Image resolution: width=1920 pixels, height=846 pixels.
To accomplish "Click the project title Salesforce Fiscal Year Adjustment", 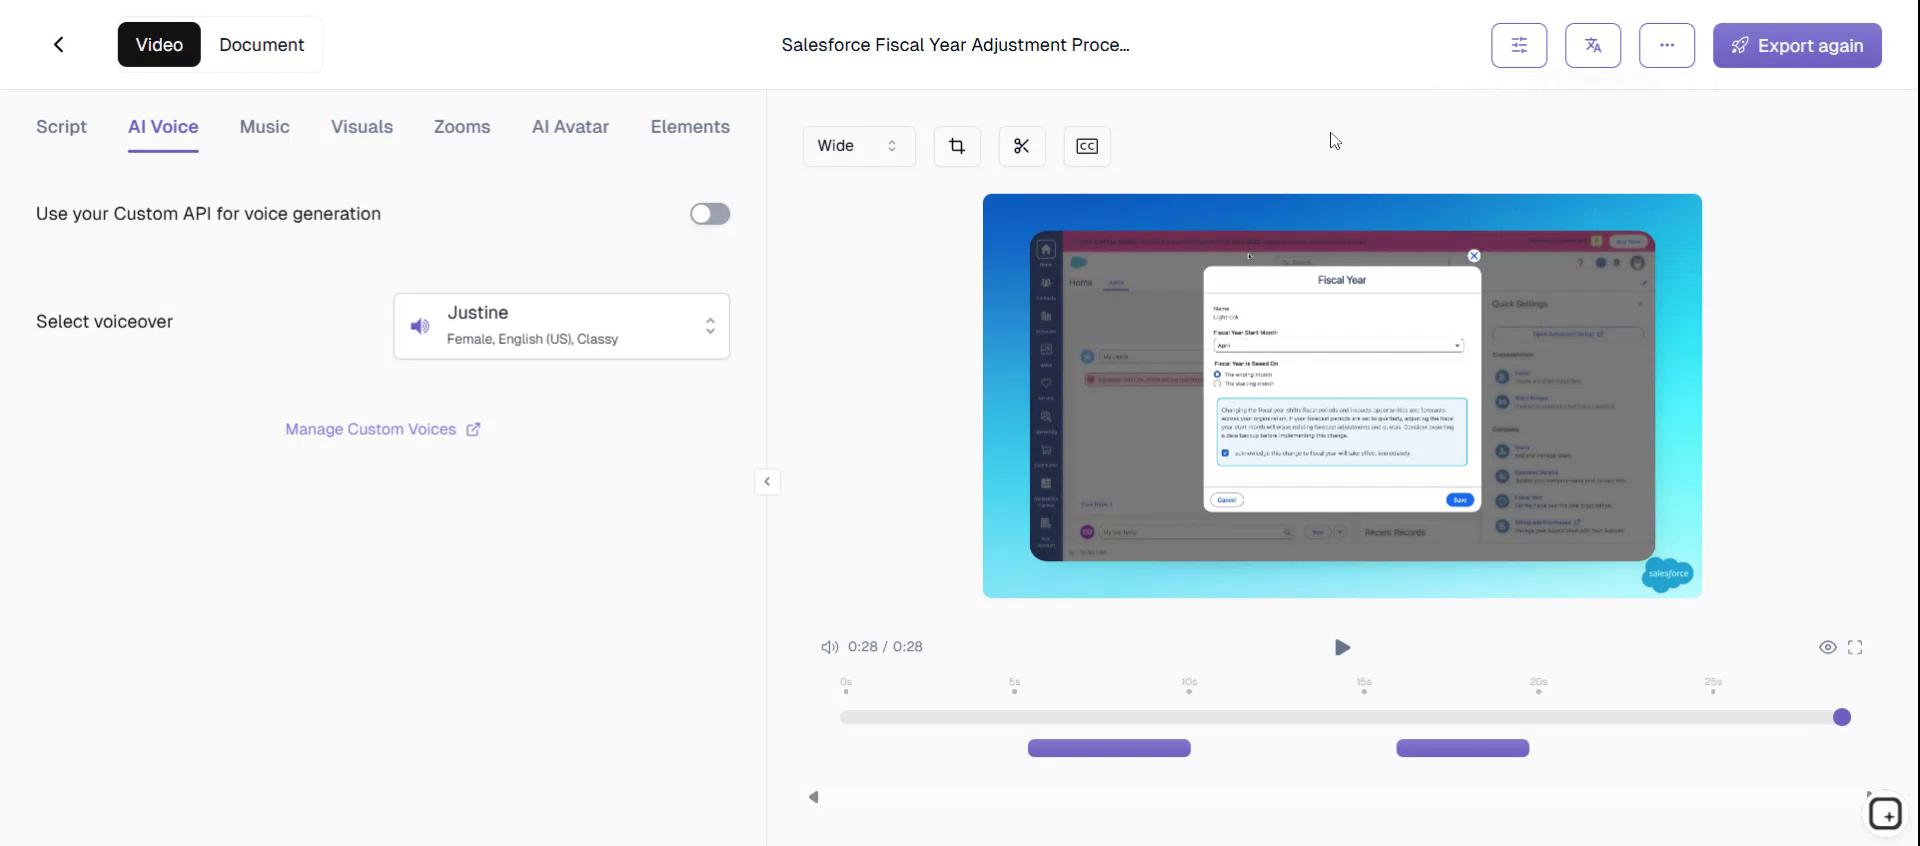I will click(955, 45).
